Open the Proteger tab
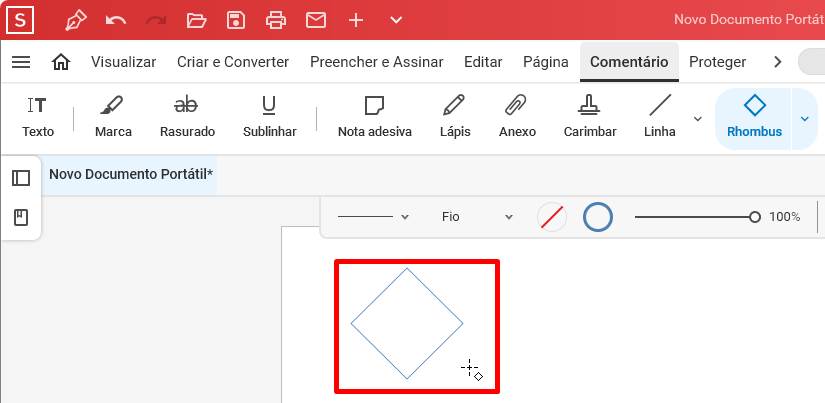The width and height of the screenshot is (825, 403). (x=718, y=62)
